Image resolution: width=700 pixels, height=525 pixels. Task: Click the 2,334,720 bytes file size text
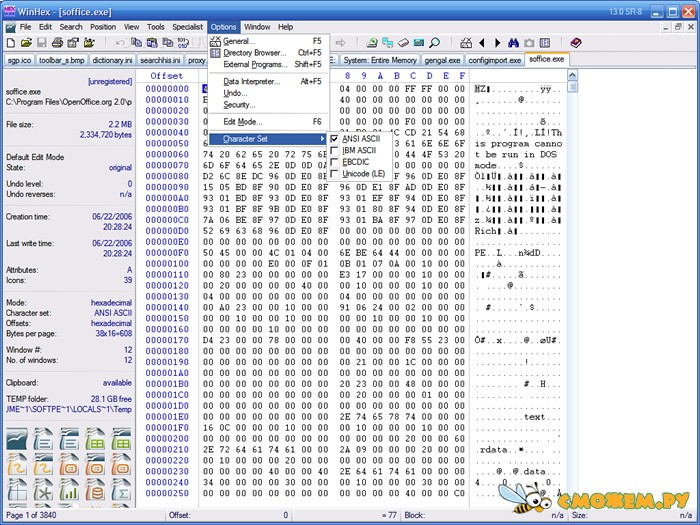pos(106,135)
